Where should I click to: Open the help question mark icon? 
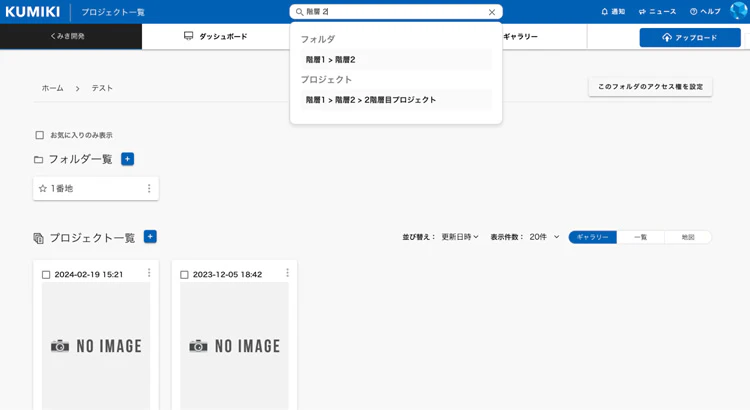[694, 11]
